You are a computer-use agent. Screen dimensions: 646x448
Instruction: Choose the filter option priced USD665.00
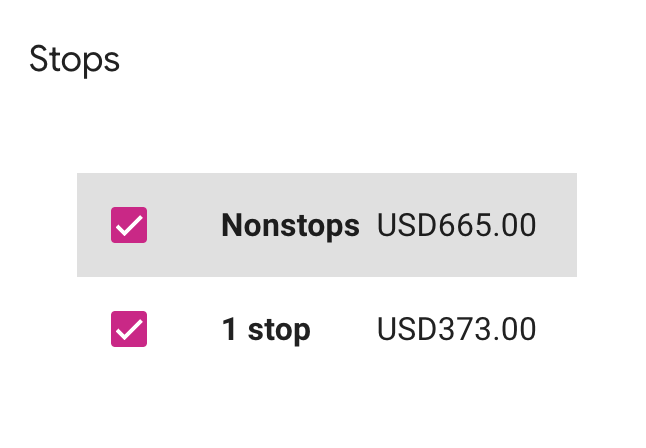[327, 225]
